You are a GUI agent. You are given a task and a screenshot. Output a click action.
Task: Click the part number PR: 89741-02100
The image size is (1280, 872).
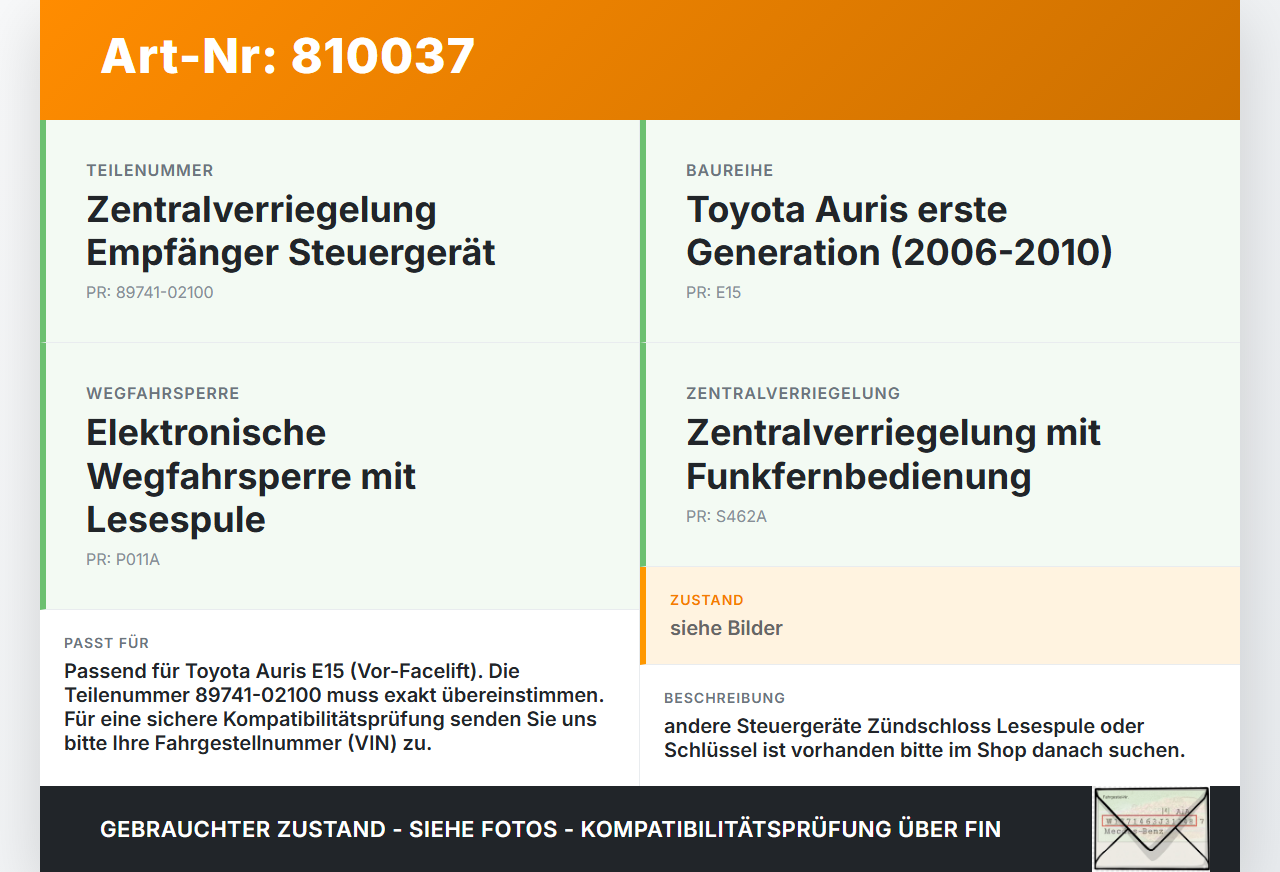tap(150, 293)
